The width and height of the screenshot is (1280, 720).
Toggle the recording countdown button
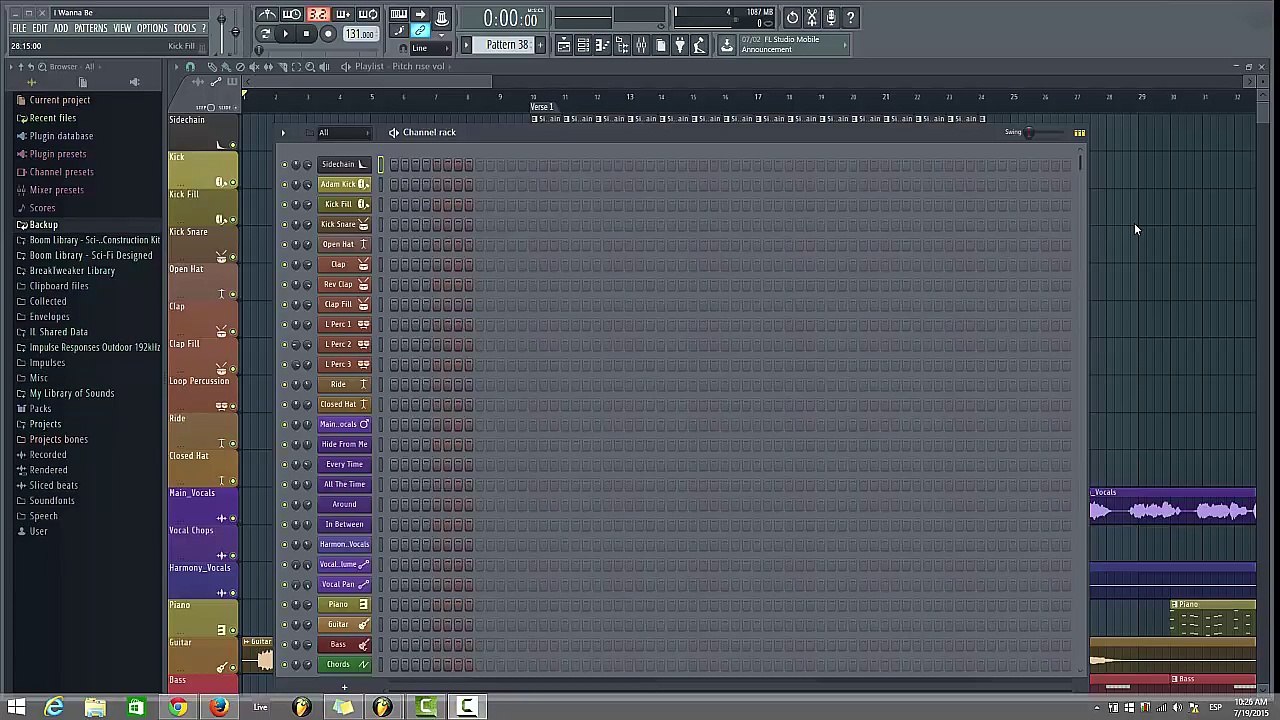(318, 14)
